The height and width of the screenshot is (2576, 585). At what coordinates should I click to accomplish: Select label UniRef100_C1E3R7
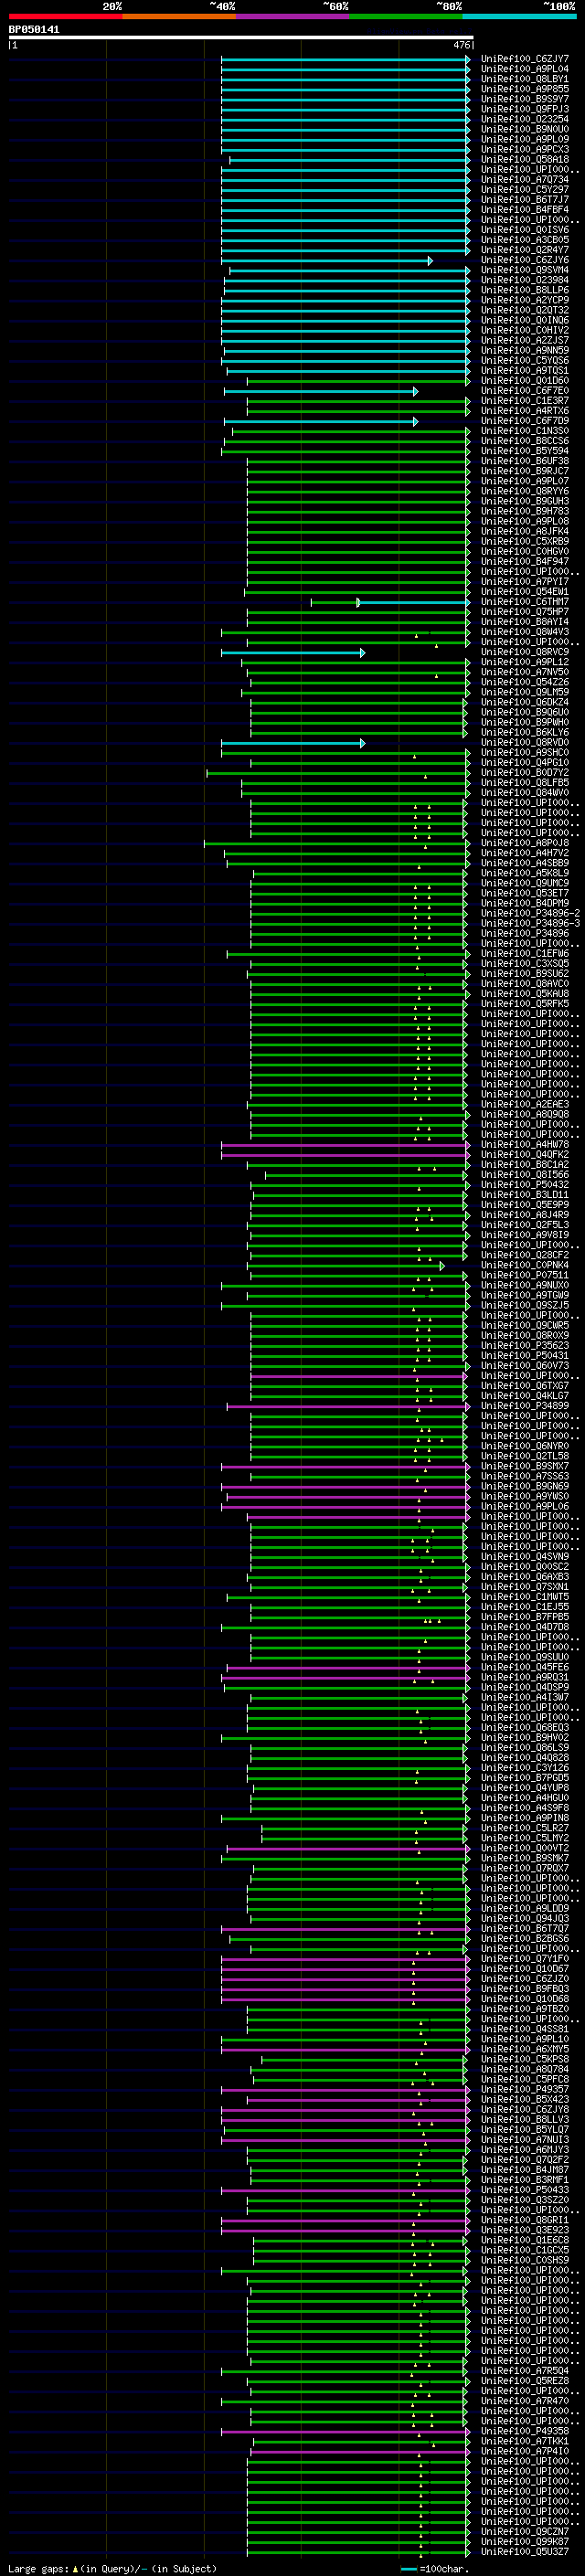[x=524, y=401]
